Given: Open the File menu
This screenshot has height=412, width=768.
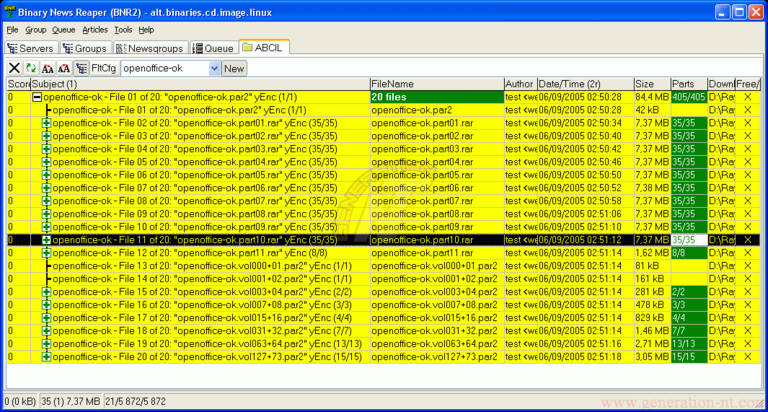Looking at the screenshot, I should click(x=12, y=30).
